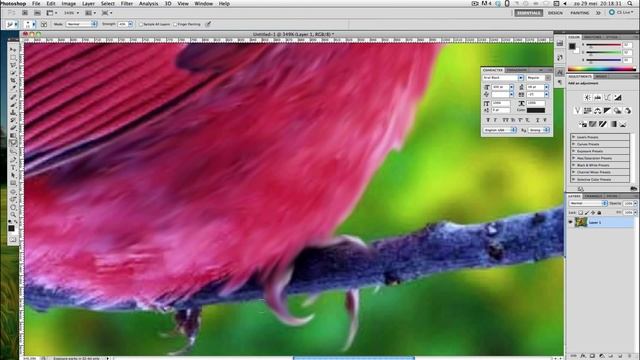Add a Black & White adjustment
Image resolution: width=640 pixels, height=360 pixels.
[608, 111]
